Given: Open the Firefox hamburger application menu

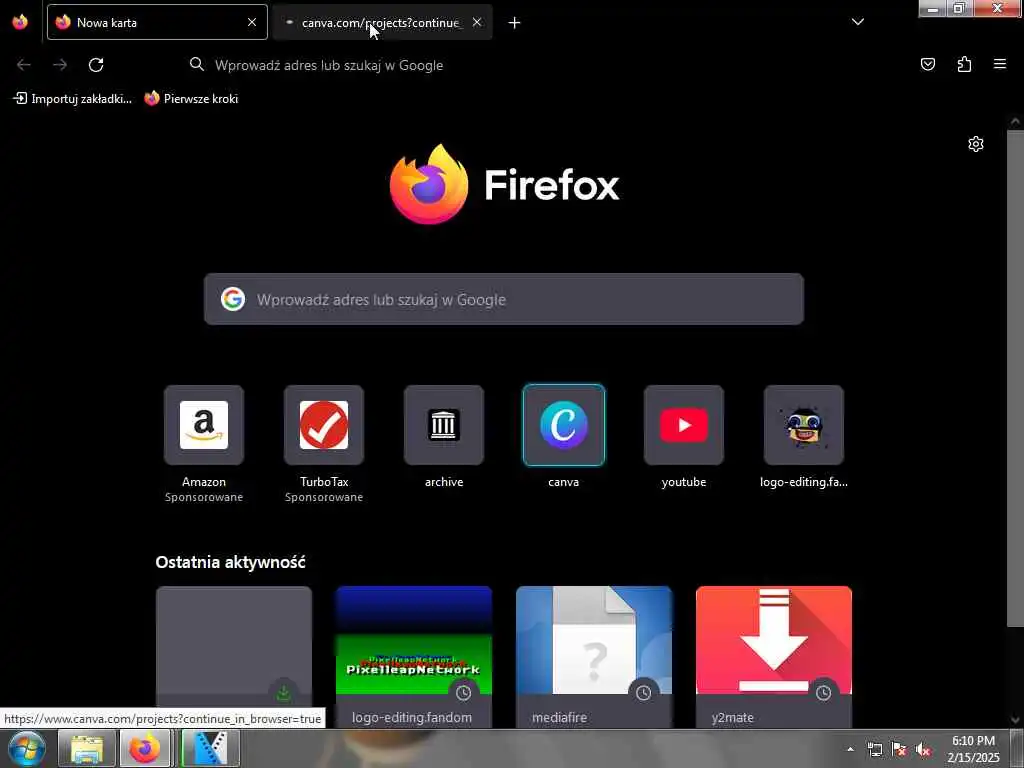Looking at the screenshot, I should (1000, 64).
